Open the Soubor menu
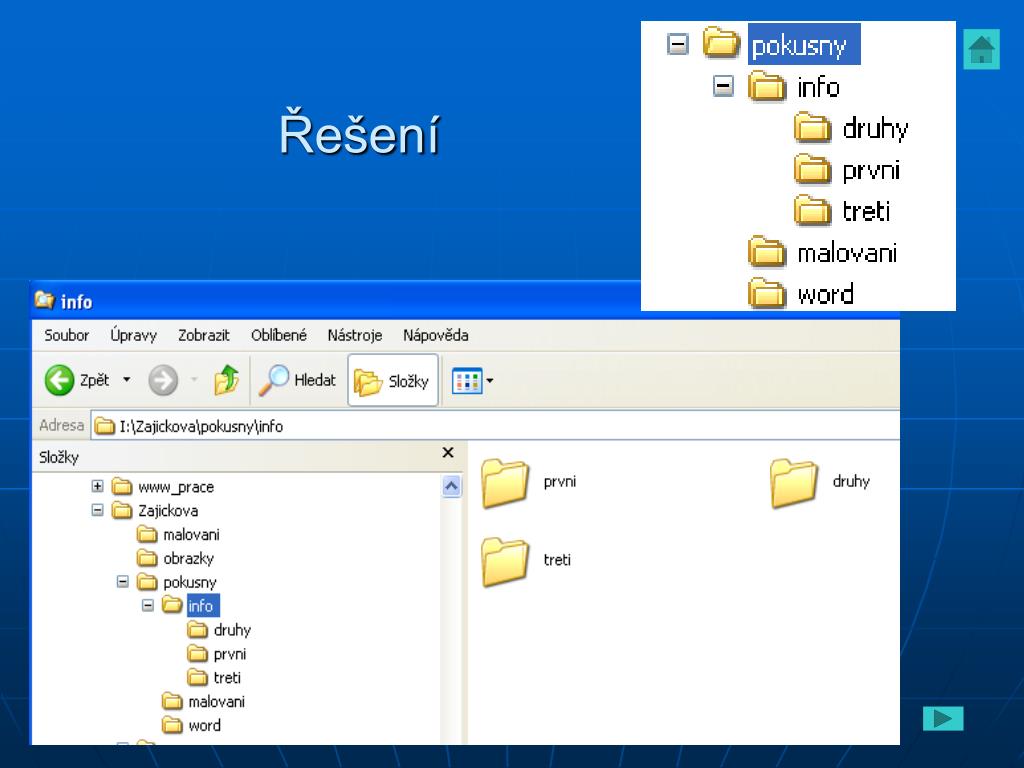1024x768 pixels. (x=66, y=335)
